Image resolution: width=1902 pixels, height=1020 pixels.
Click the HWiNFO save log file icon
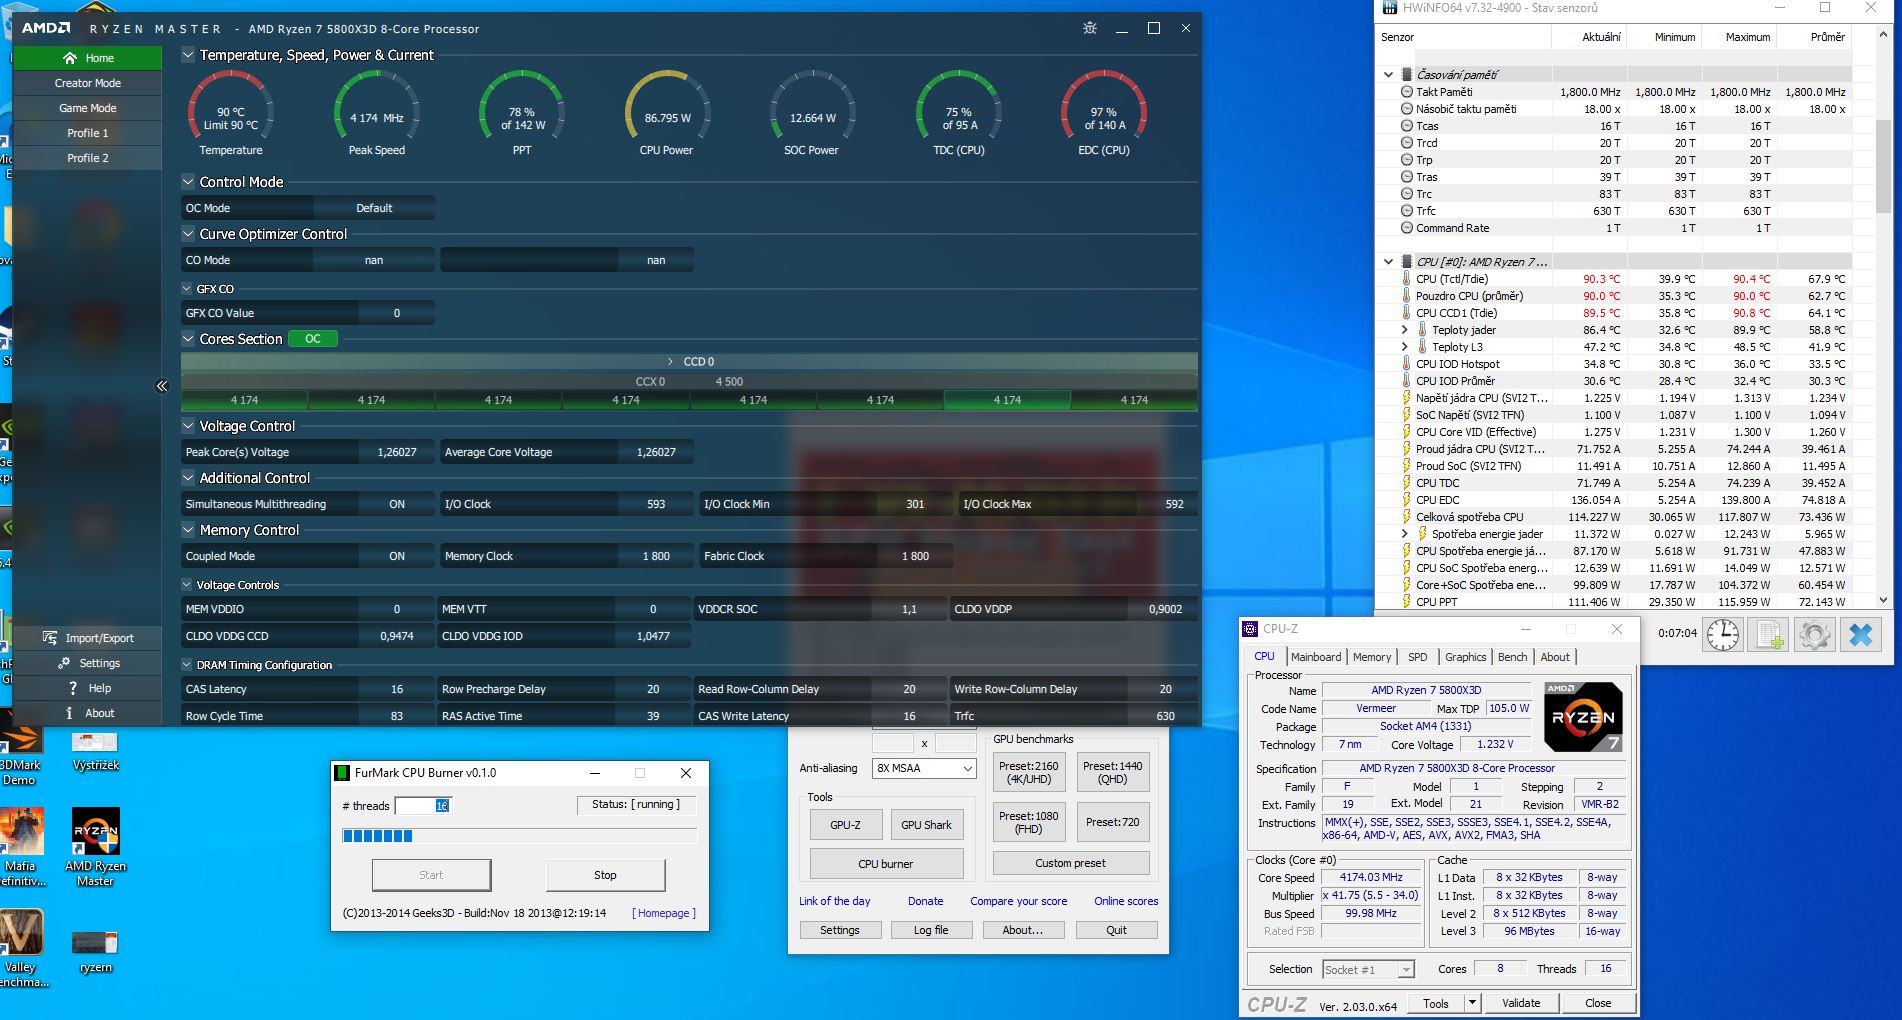point(1770,635)
